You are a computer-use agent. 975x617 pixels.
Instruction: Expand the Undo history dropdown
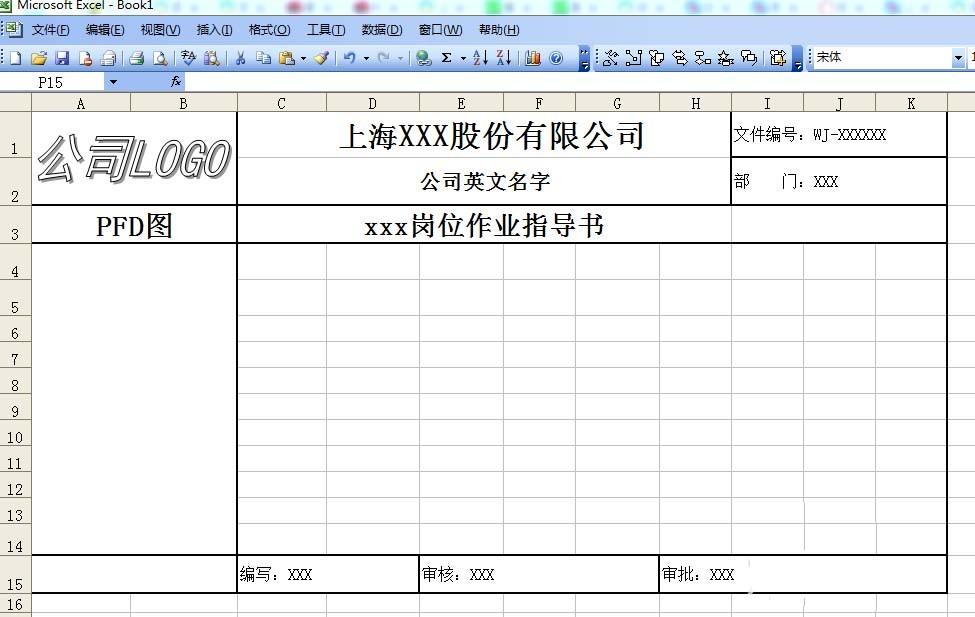[x=365, y=57]
